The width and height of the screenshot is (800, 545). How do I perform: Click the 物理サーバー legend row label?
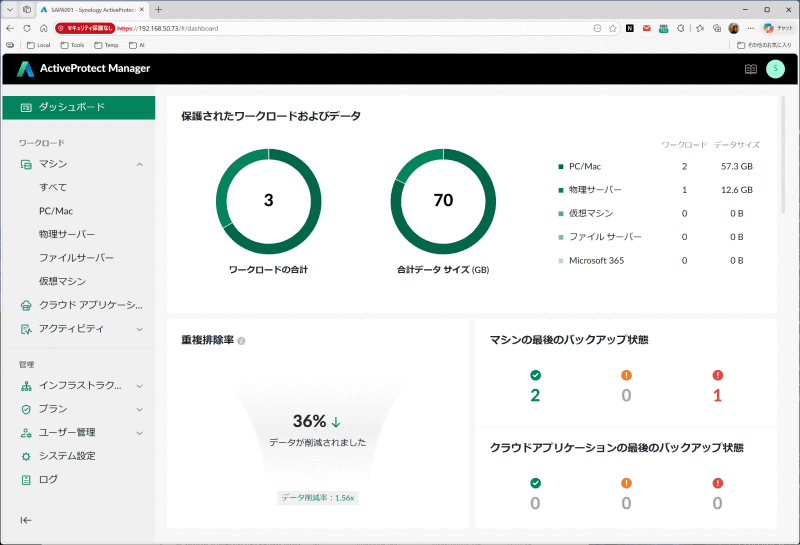coord(595,190)
